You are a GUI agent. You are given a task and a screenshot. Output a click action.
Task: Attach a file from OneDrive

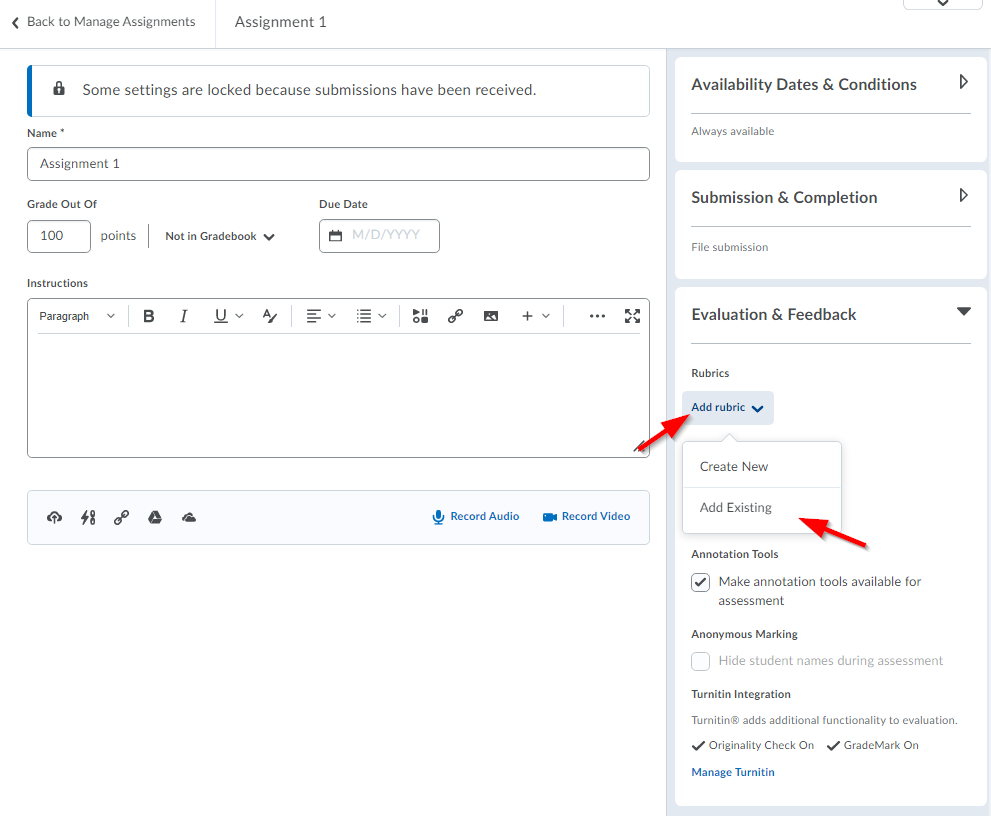coord(189,517)
